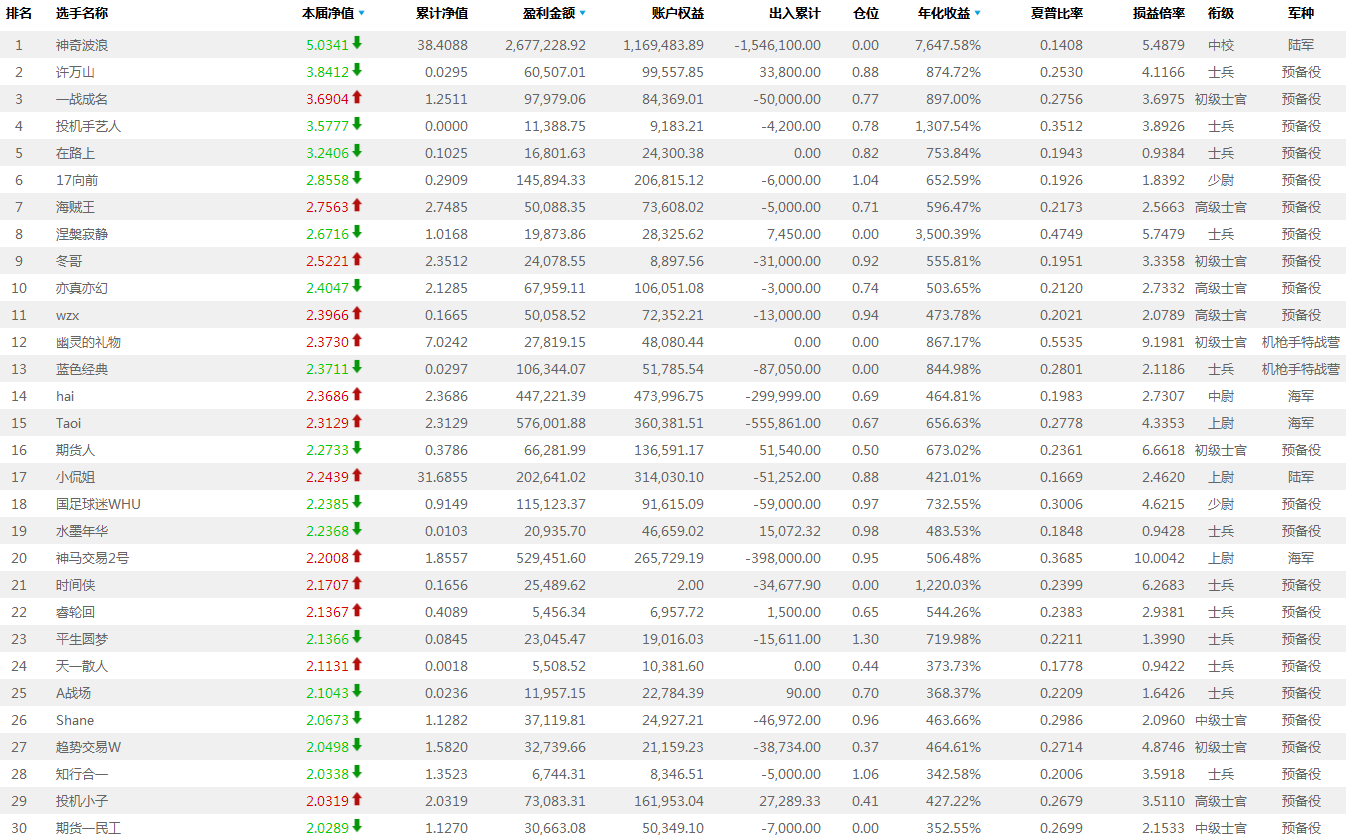Click Sharpe ratio 0.5535
The height and width of the screenshot is (838, 1346).
(x=1061, y=342)
